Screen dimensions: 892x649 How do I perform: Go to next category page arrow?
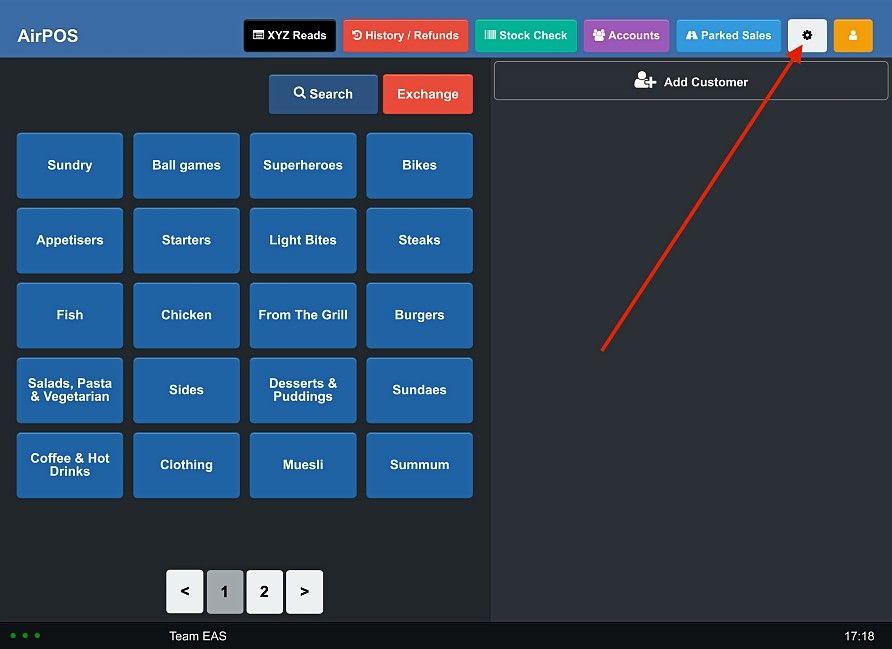[x=304, y=592]
